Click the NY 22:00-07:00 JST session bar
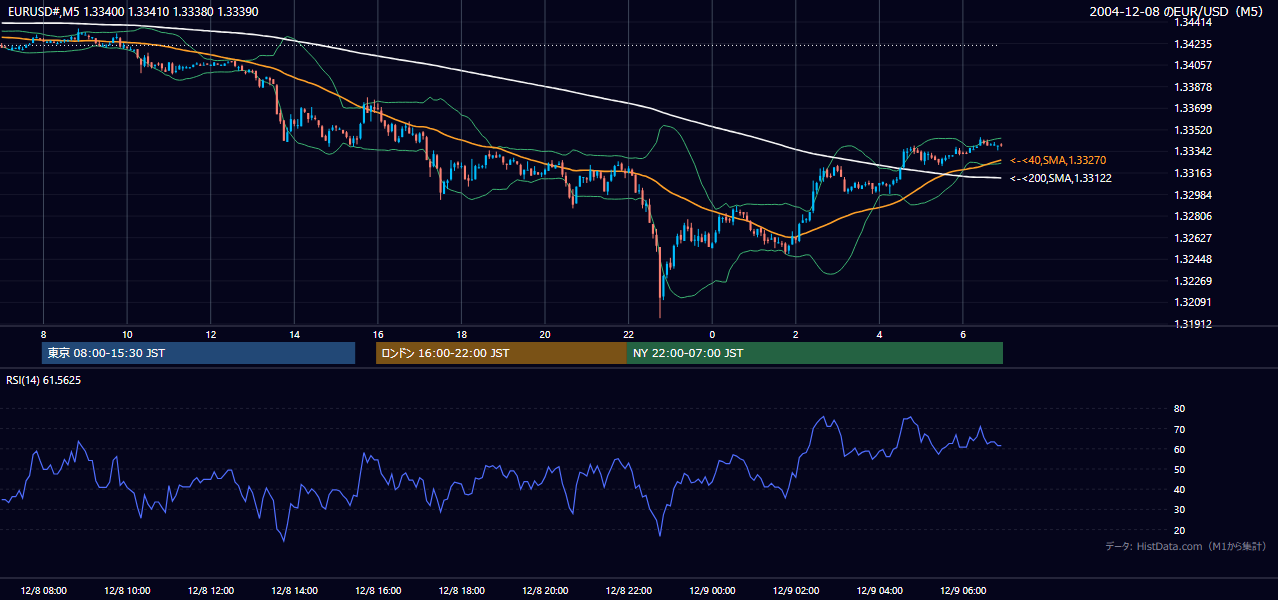Image resolution: width=1278 pixels, height=600 pixels. click(x=815, y=353)
